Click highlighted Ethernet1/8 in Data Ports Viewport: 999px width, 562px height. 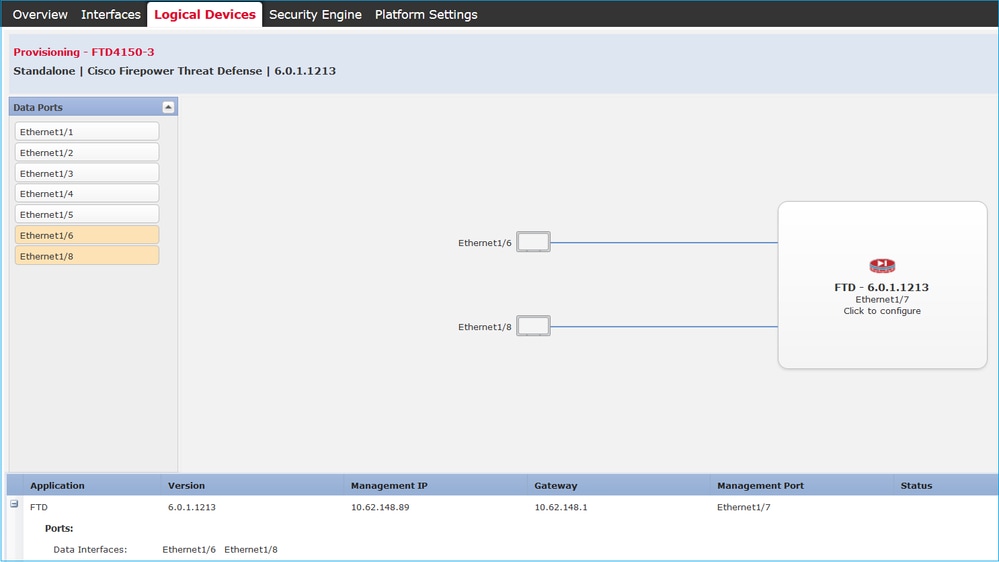coord(87,256)
